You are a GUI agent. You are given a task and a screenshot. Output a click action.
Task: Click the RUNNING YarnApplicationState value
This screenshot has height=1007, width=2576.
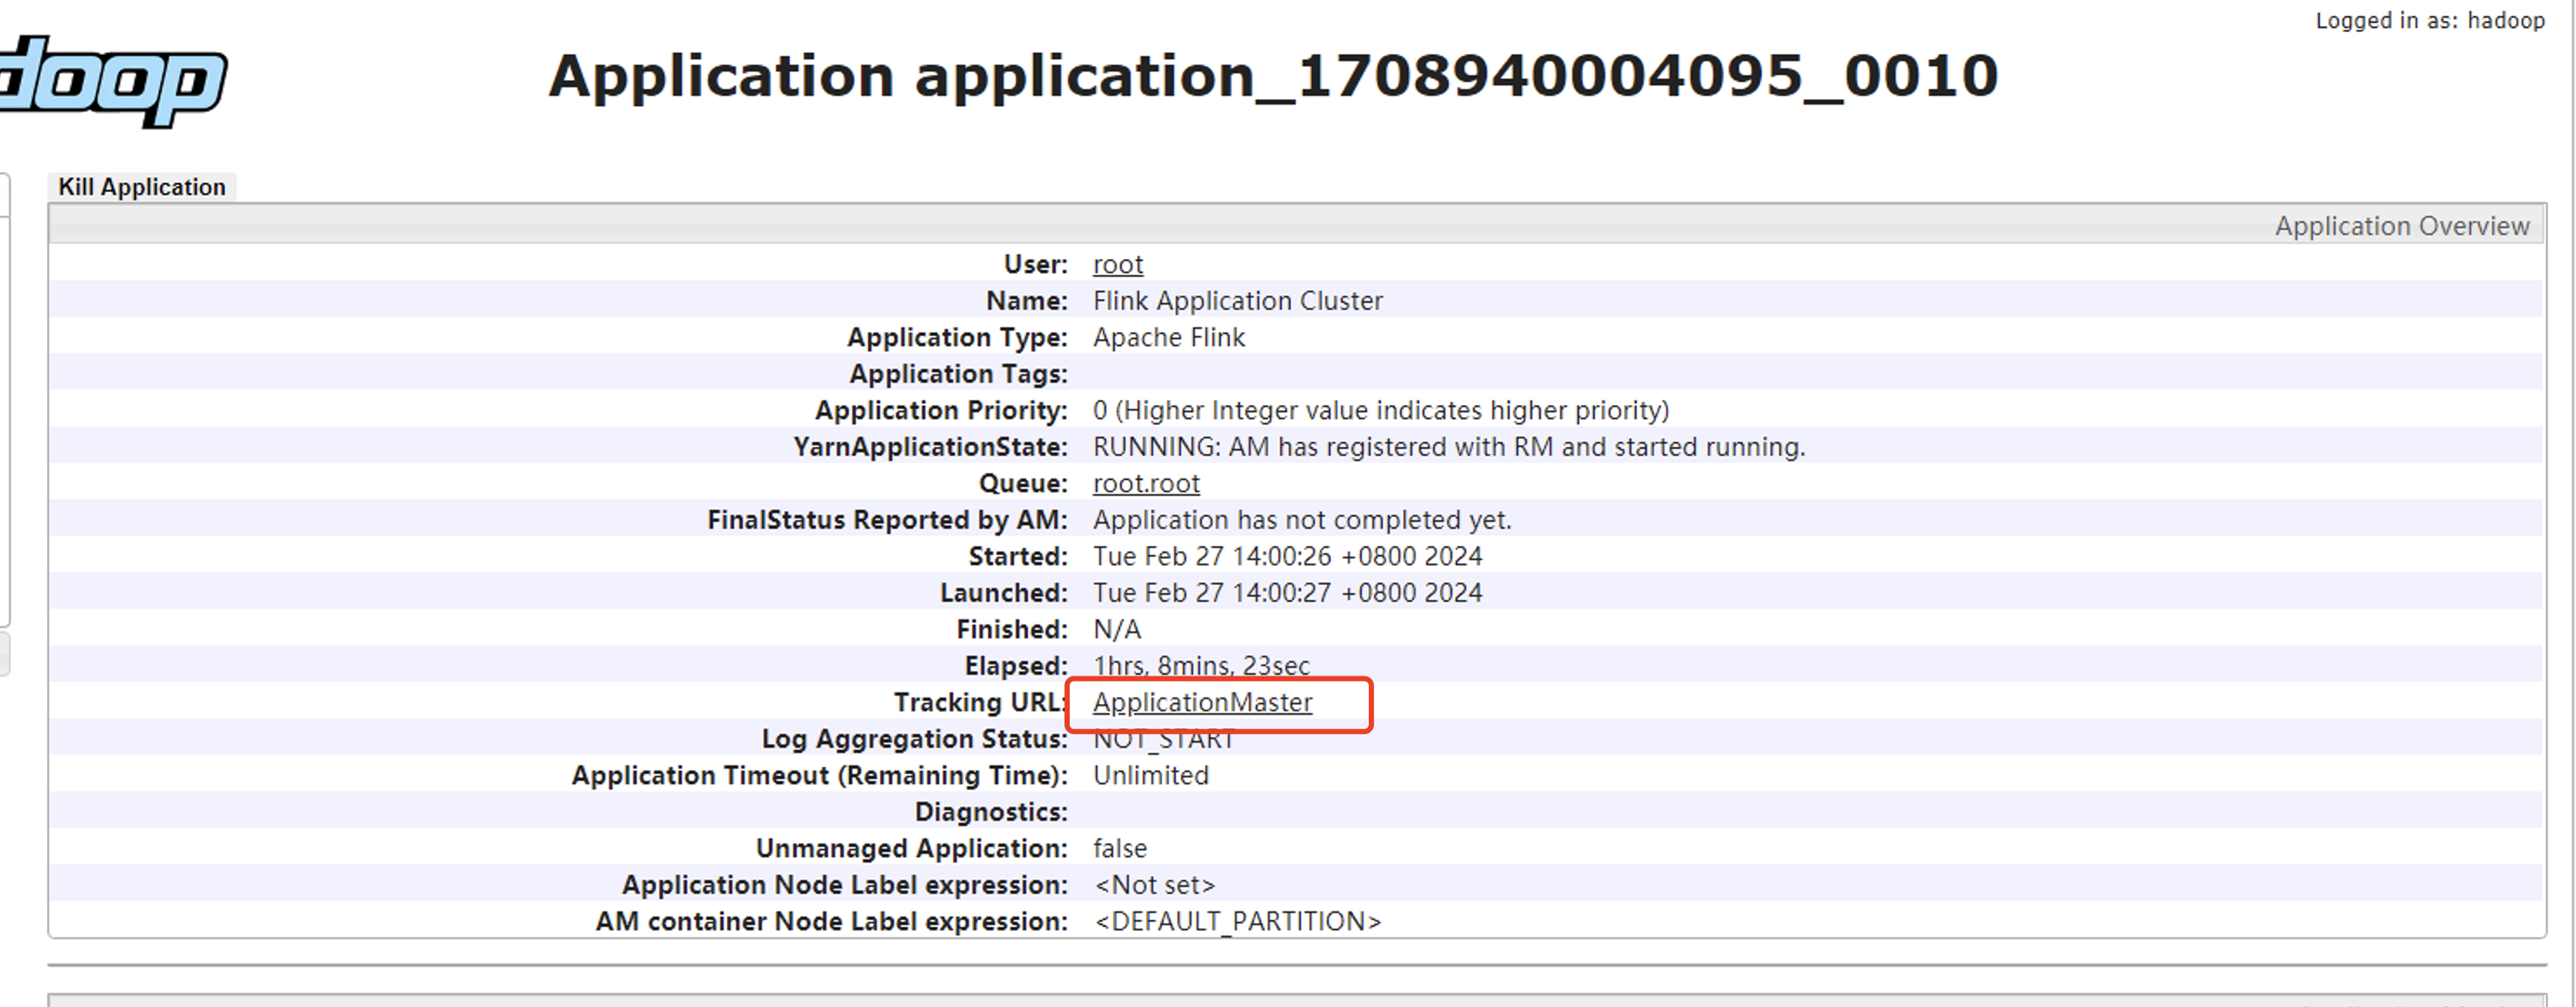click(1449, 447)
